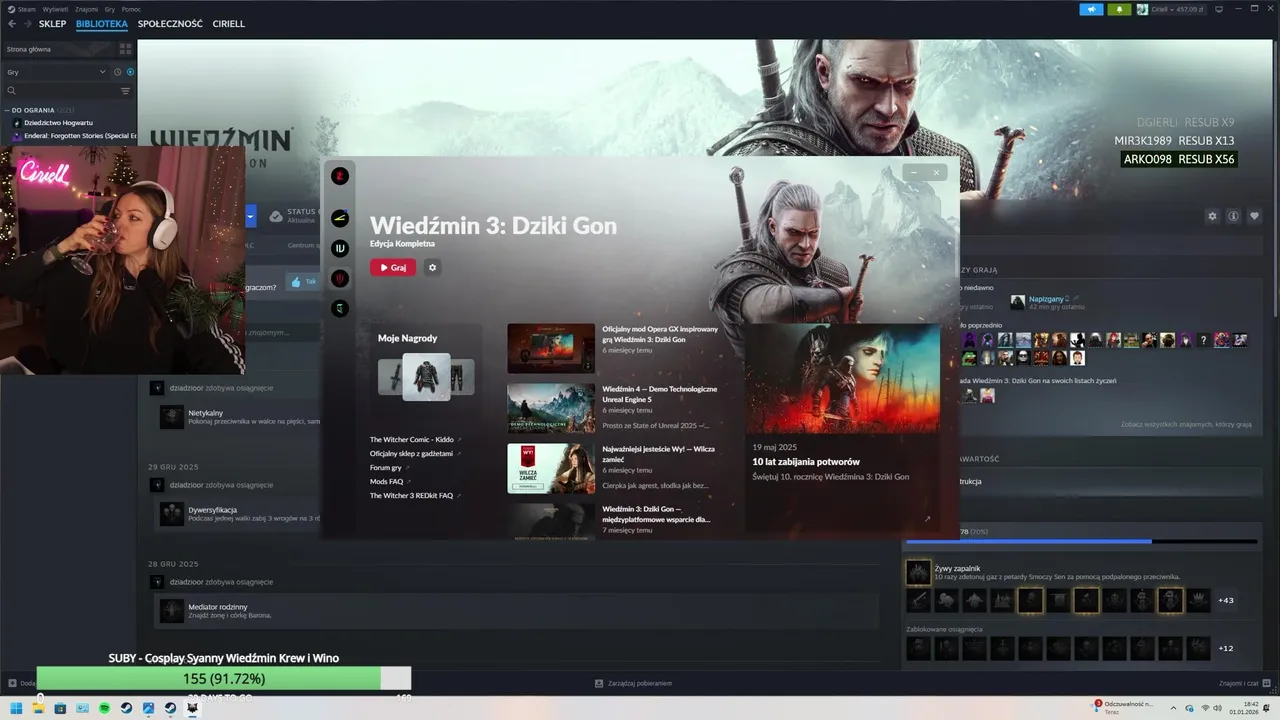
Task: Click the clock icon in library filters
Action: click(117, 72)
